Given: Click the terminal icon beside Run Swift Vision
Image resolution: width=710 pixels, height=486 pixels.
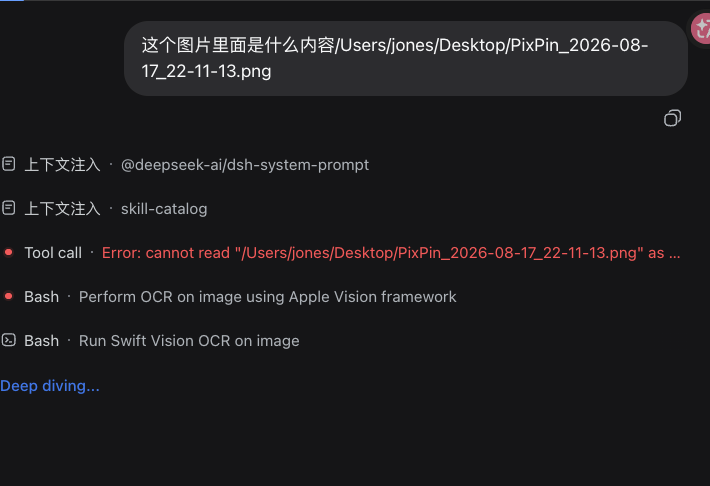Looking at the screenshot, I should coord(9,340).
